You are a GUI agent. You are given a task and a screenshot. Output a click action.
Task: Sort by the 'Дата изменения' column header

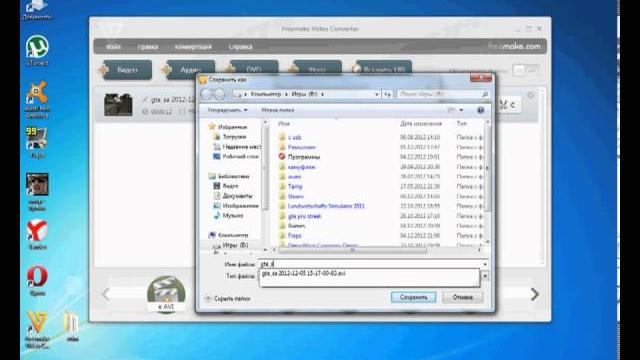[421, 123]
